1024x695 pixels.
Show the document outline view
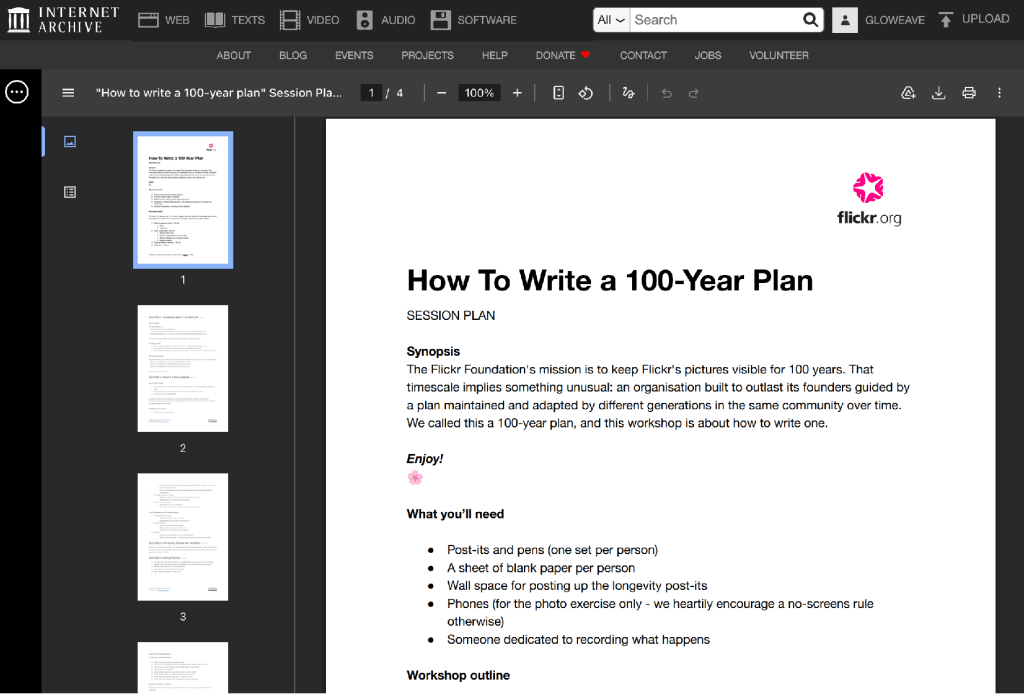click(70, 192)
